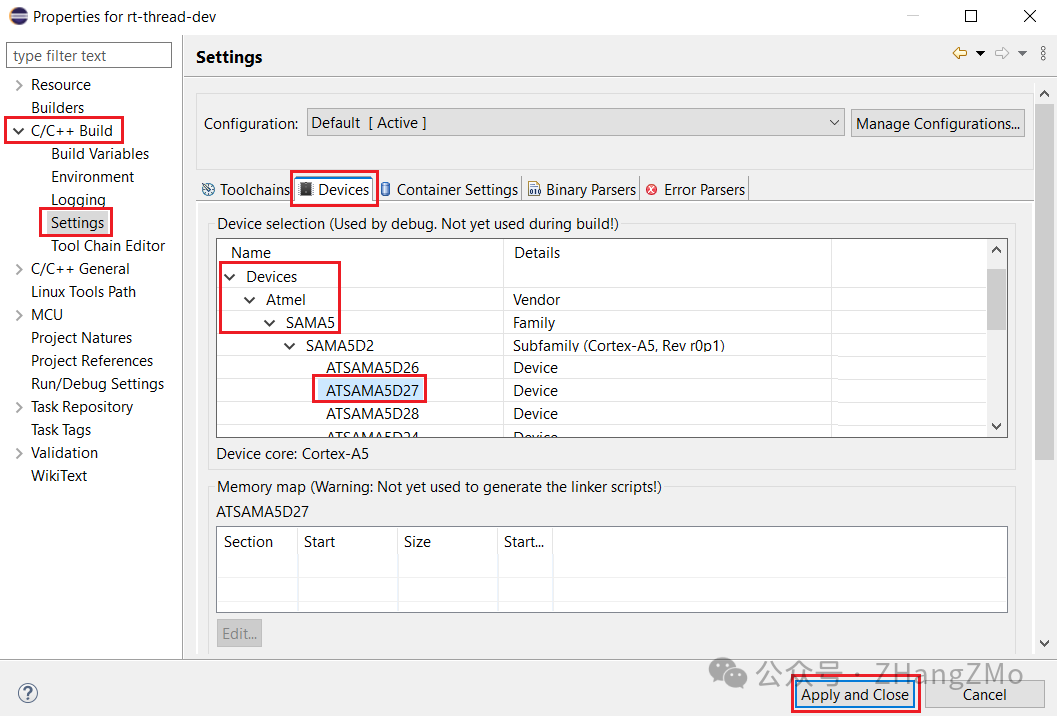Expand the Resource tree node
Viewport: 1057px width, 716px height.
click(x=19, y=85)
